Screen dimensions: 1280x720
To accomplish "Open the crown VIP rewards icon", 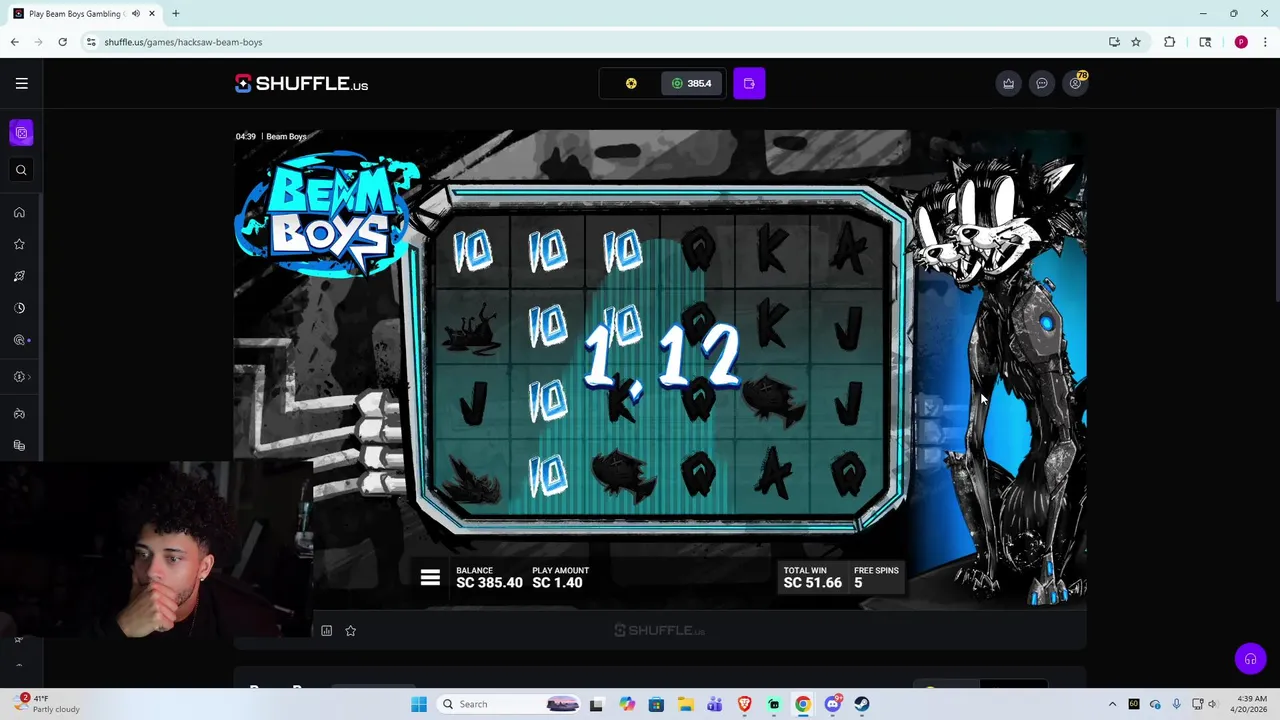I will pos(1008,83).
